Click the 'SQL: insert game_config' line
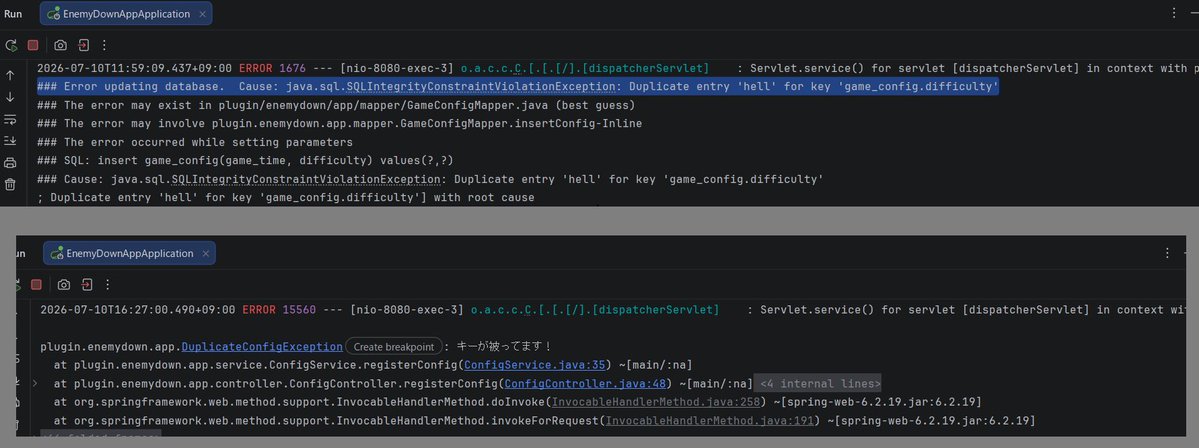1199x448 pixels. [x=245, y=161]
